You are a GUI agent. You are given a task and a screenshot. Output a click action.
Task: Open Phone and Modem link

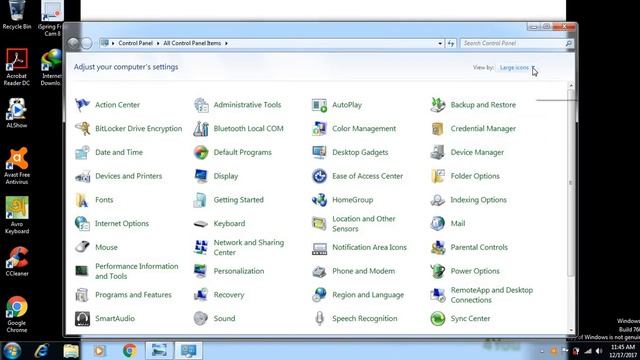coord(363,271)
